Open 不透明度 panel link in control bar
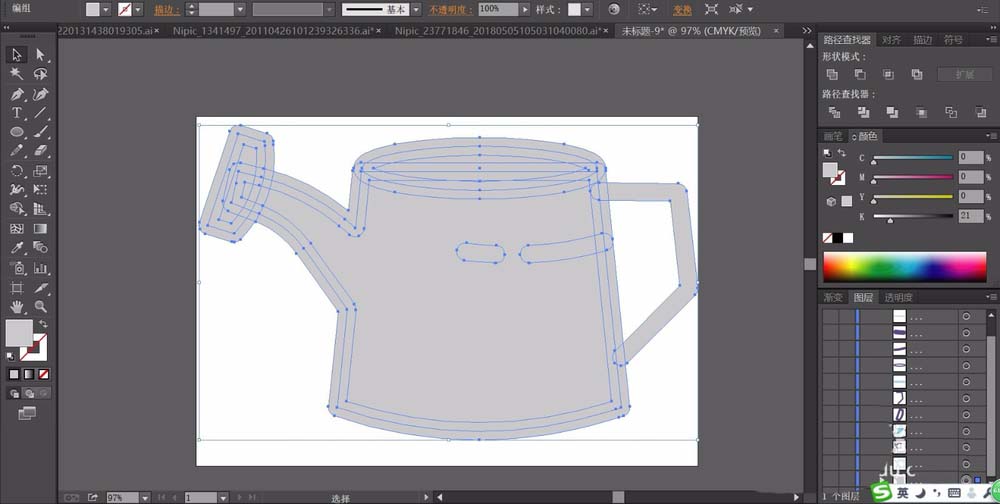The height and width of the screenshot is (504, 1000). (x=449, y=10)
